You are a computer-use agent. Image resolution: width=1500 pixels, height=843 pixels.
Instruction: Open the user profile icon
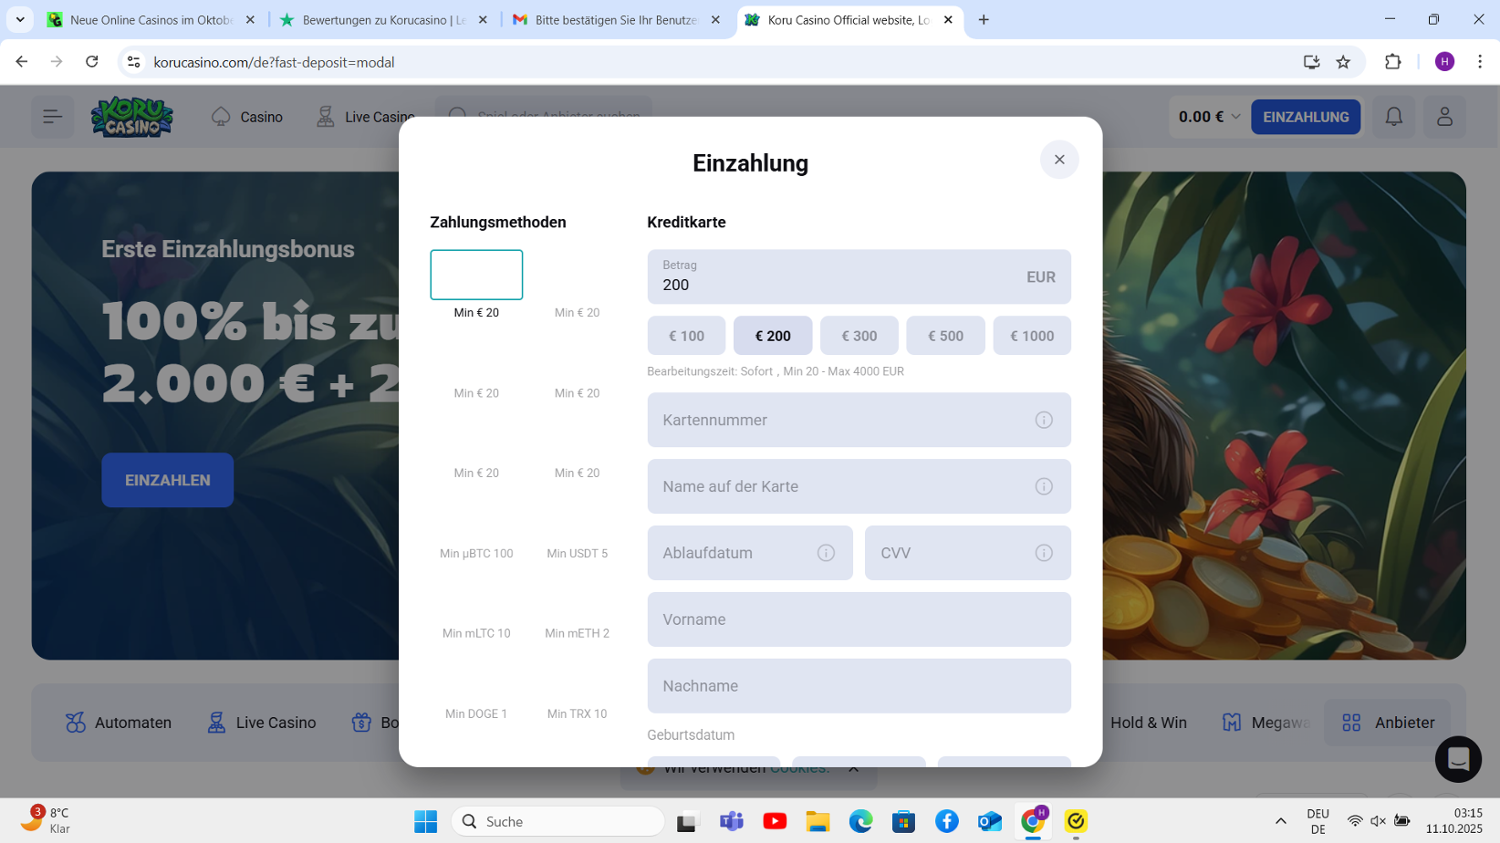[1444, 117]
